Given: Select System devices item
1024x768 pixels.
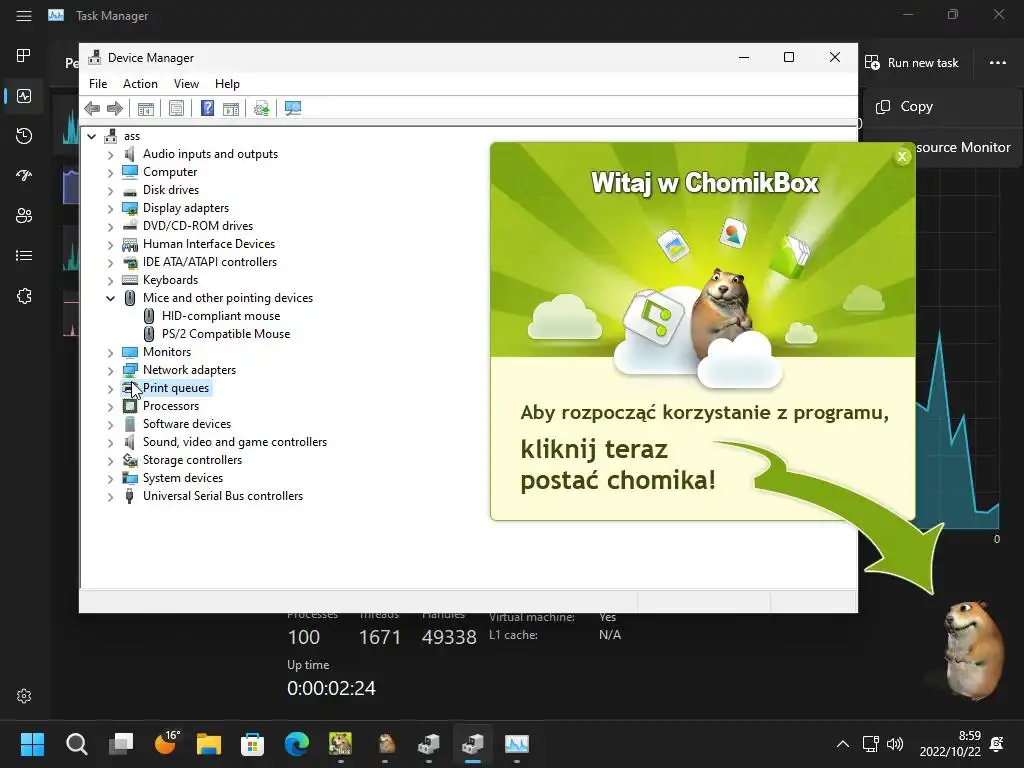Looking at the screenshot, I should 183,478.
